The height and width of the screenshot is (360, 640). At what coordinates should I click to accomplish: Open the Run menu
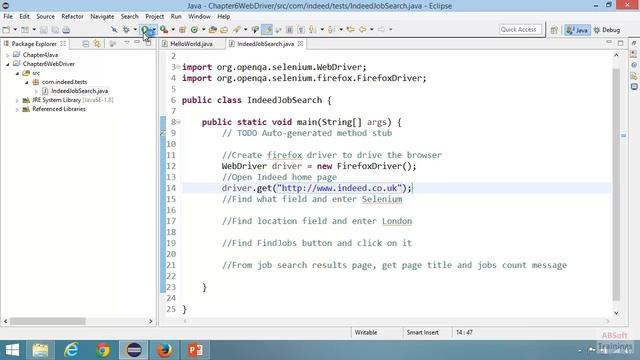[176, 16]
